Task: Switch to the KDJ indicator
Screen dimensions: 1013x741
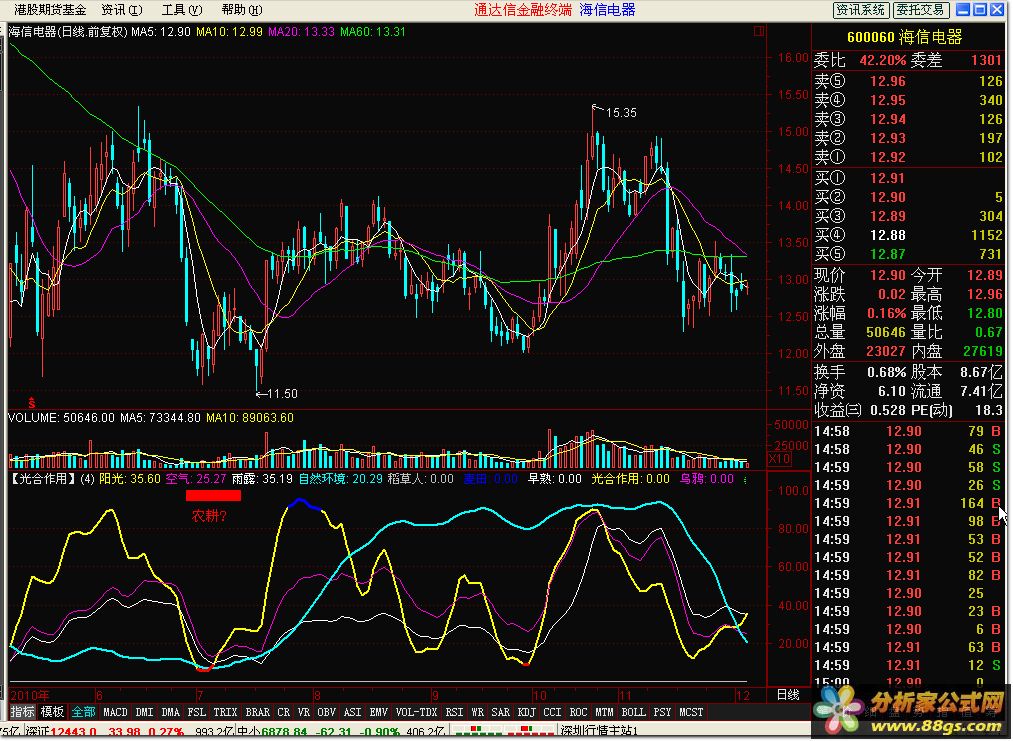Action: (x=527, y=712)
